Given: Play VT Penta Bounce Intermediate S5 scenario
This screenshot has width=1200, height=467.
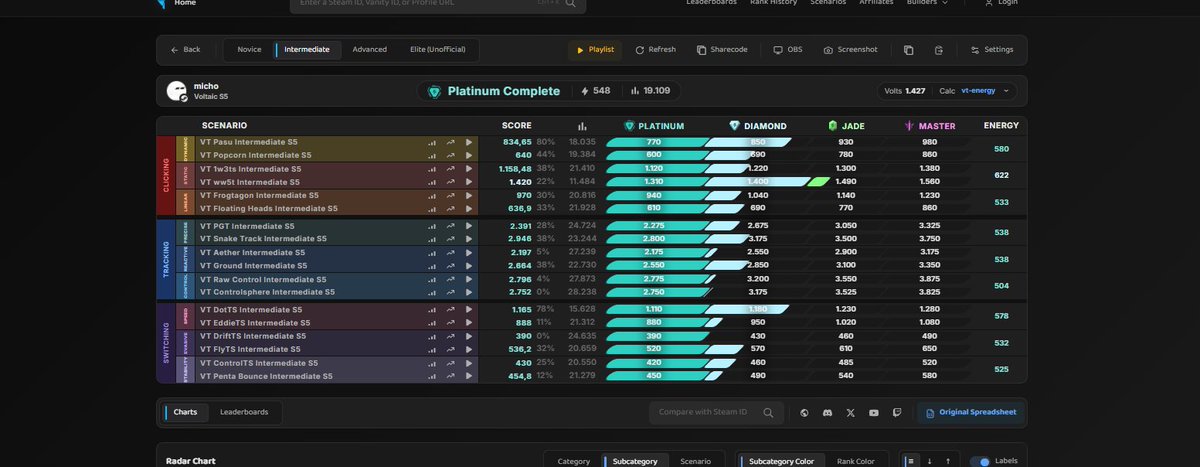Looking at the screenshot, I should (469, 376).
